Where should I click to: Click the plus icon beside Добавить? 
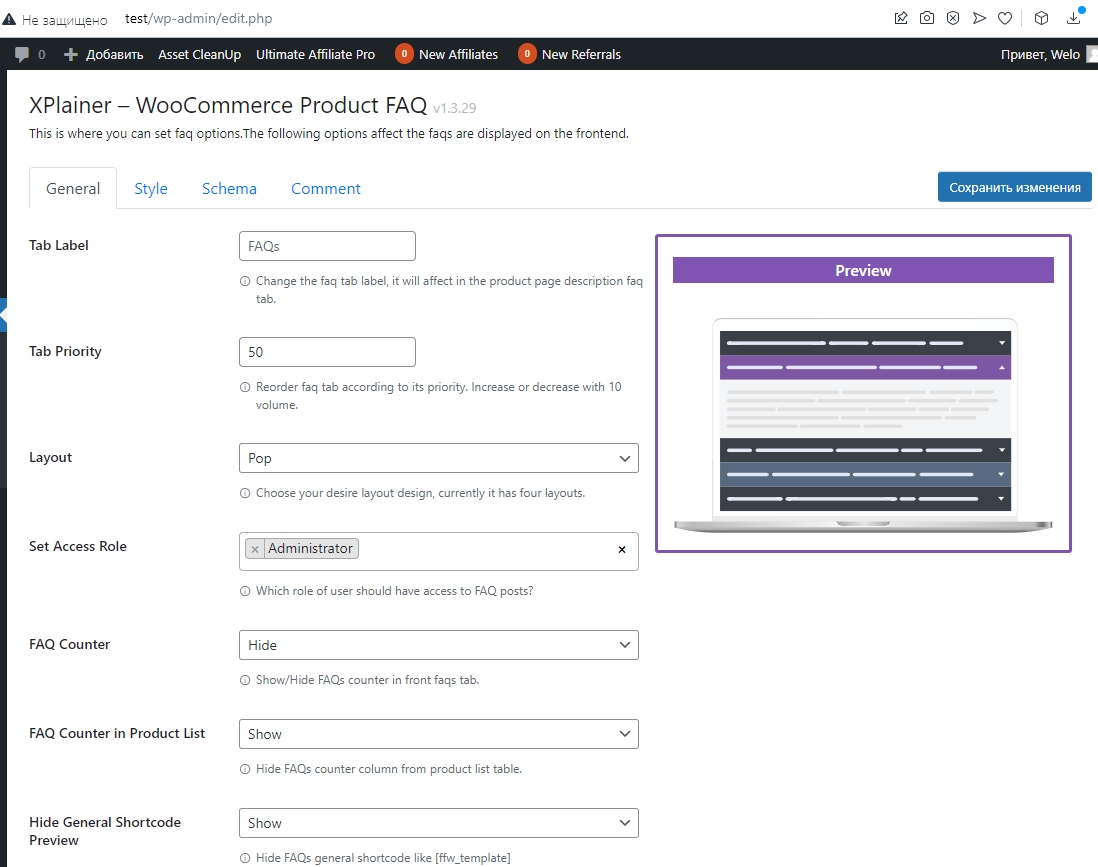tap(70, 55)
